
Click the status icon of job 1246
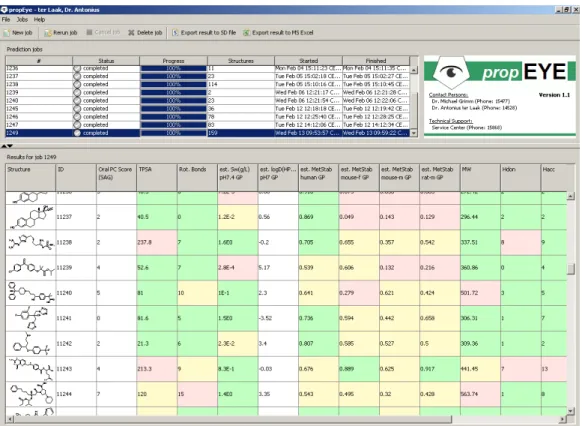click(x=77, y=117)
